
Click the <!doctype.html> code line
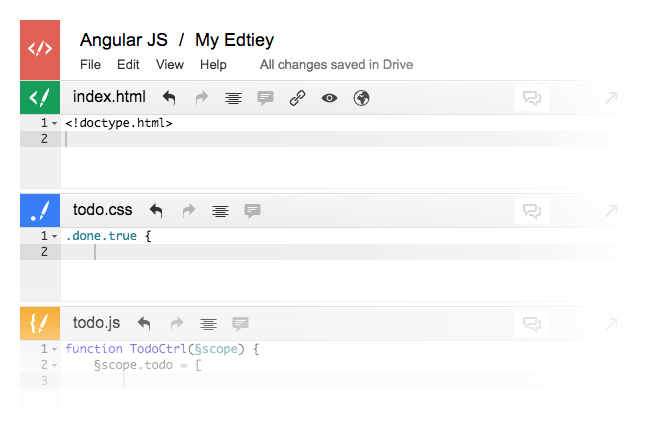click(x=119, y=123)
